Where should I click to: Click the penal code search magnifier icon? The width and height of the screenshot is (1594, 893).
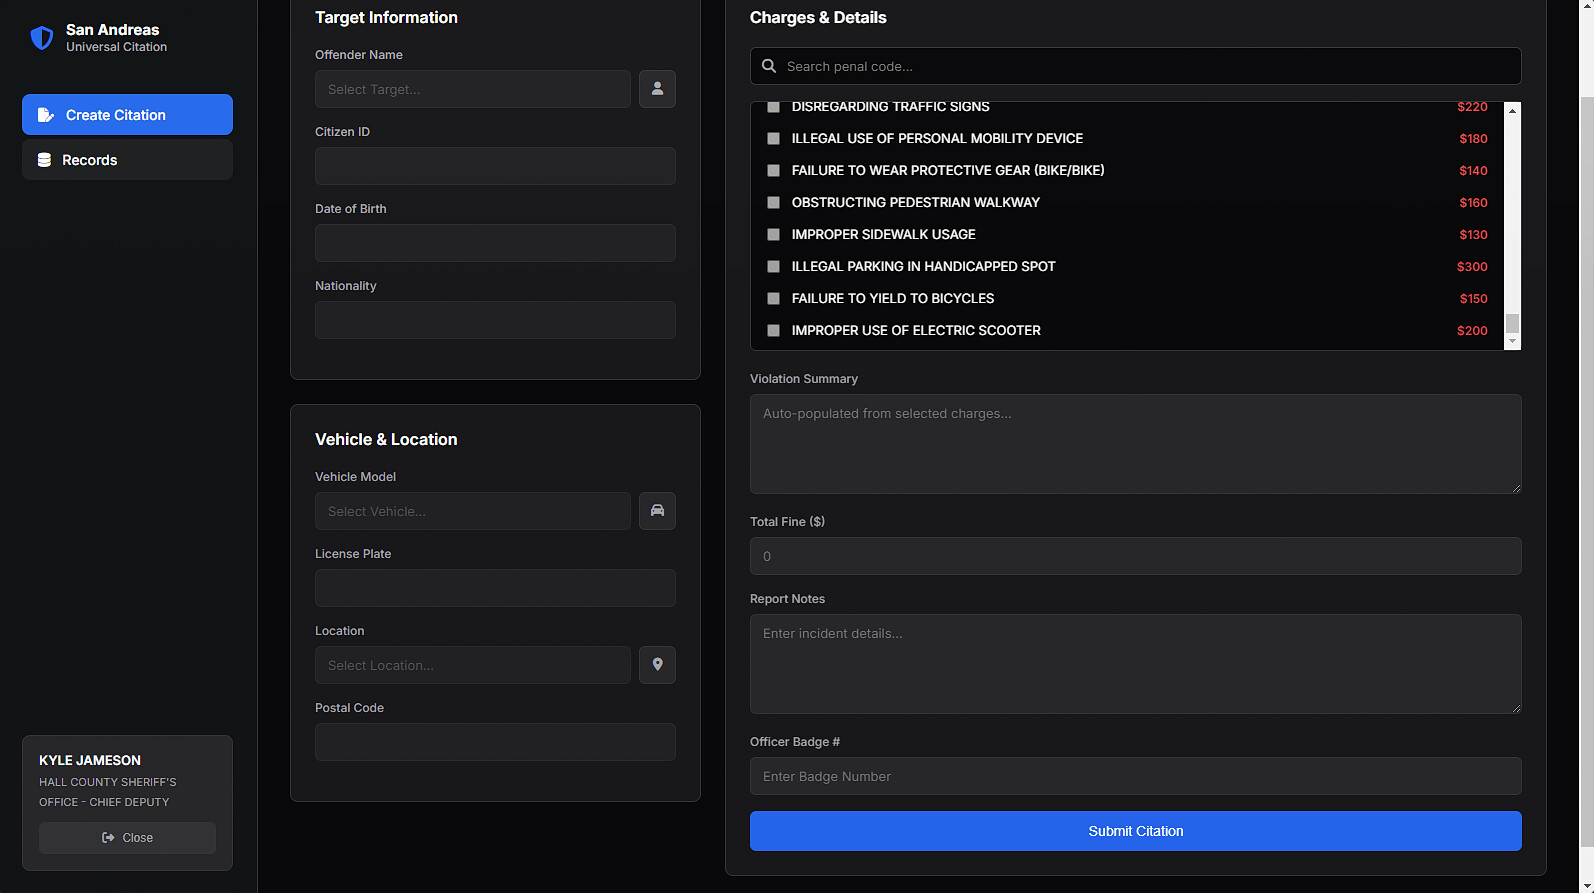pos(769,66)
